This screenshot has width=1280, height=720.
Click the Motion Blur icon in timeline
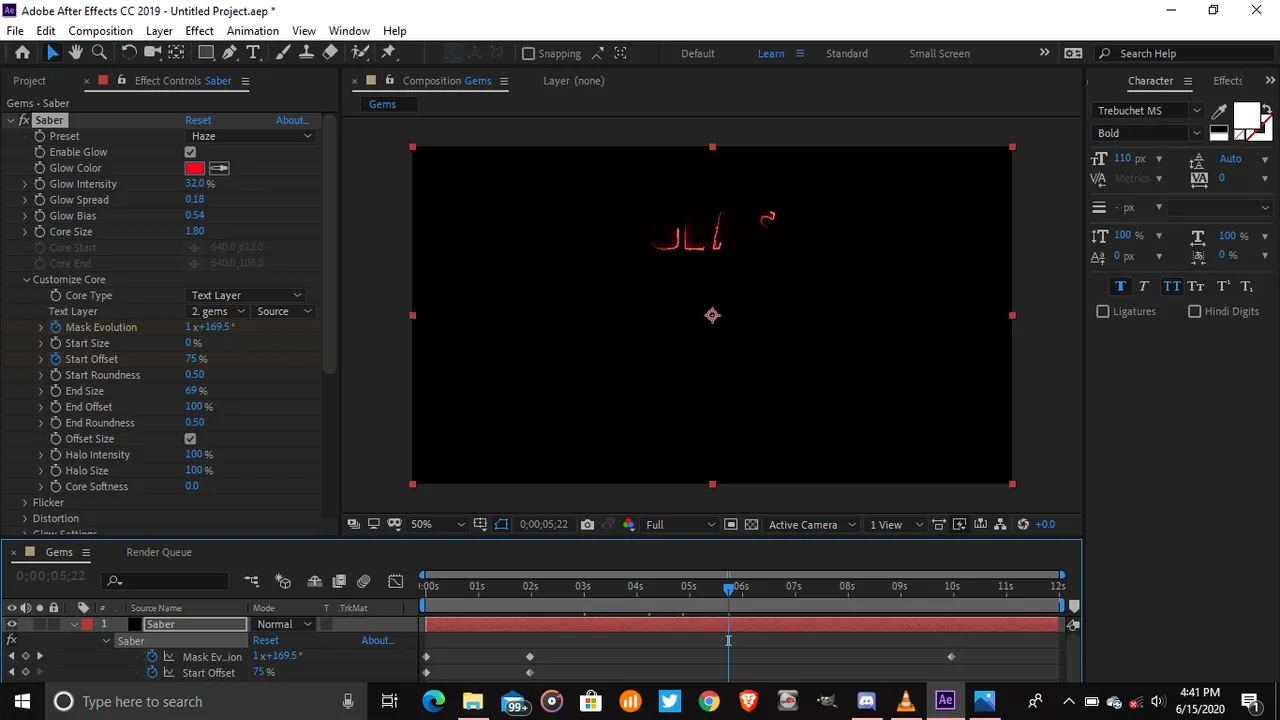[363, 581]
